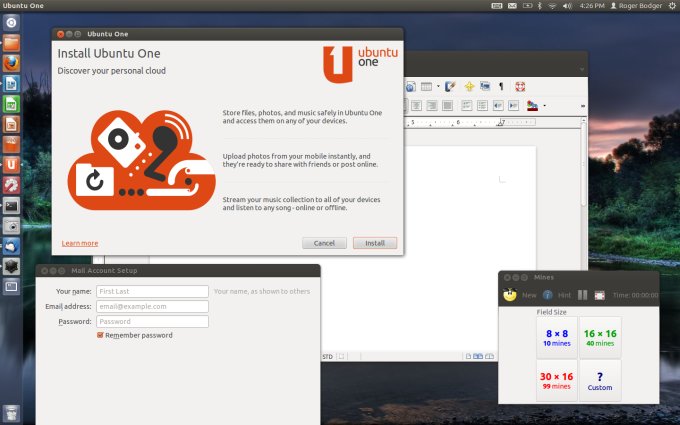Follow the Learn more link
Viewport: 680px width, 425px height.
80,243
